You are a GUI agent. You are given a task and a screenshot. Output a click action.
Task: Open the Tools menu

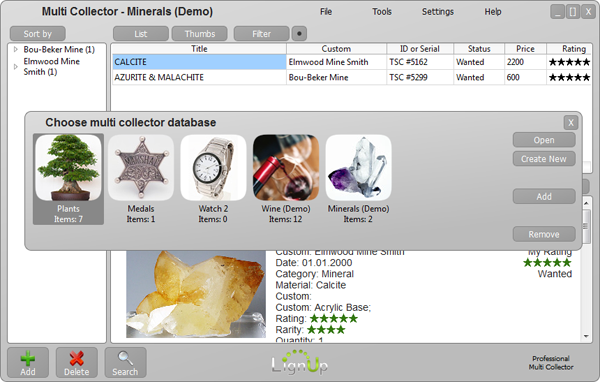[x=382, y=12]
